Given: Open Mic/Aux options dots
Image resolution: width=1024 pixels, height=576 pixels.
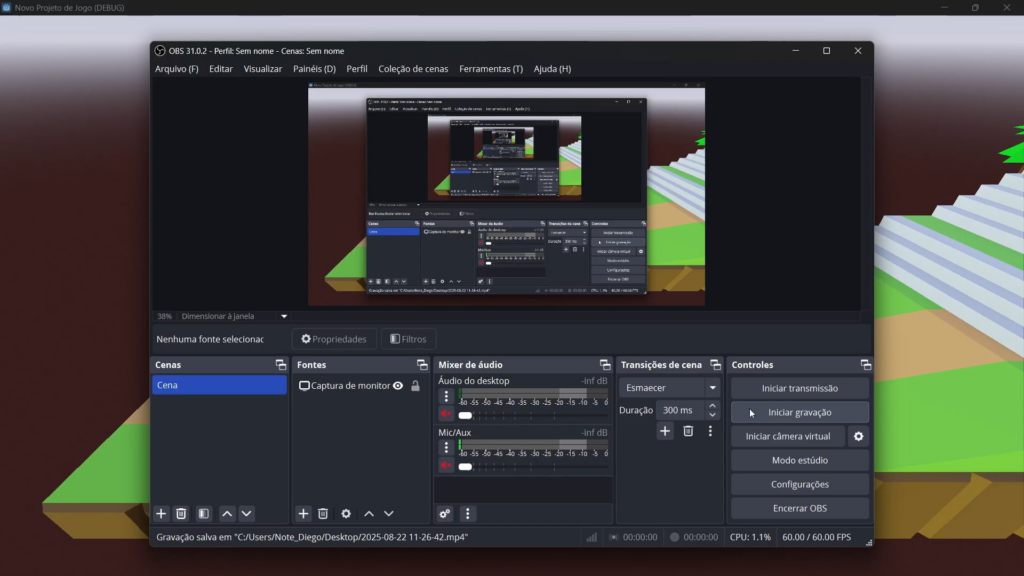Looking at the screenshot, I should [446, 447].
